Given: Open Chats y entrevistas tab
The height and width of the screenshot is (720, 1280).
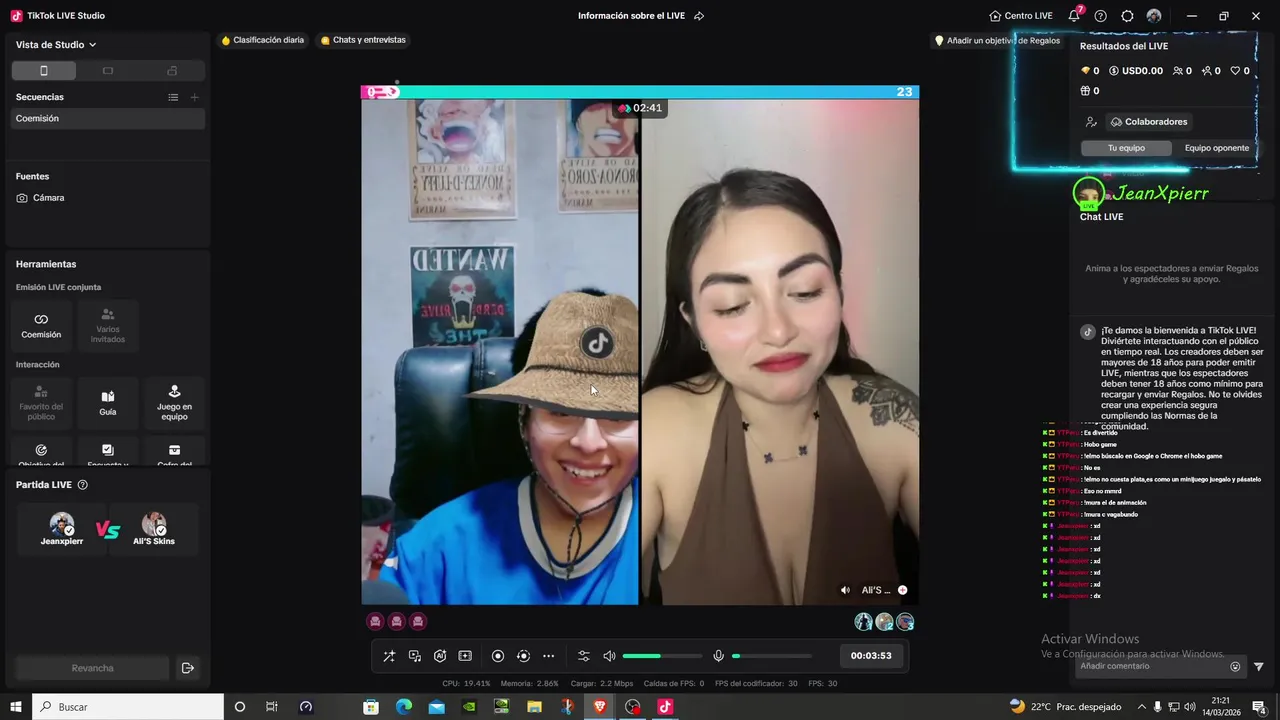Looking at the screenshot, I should click(x=363, y=40).
